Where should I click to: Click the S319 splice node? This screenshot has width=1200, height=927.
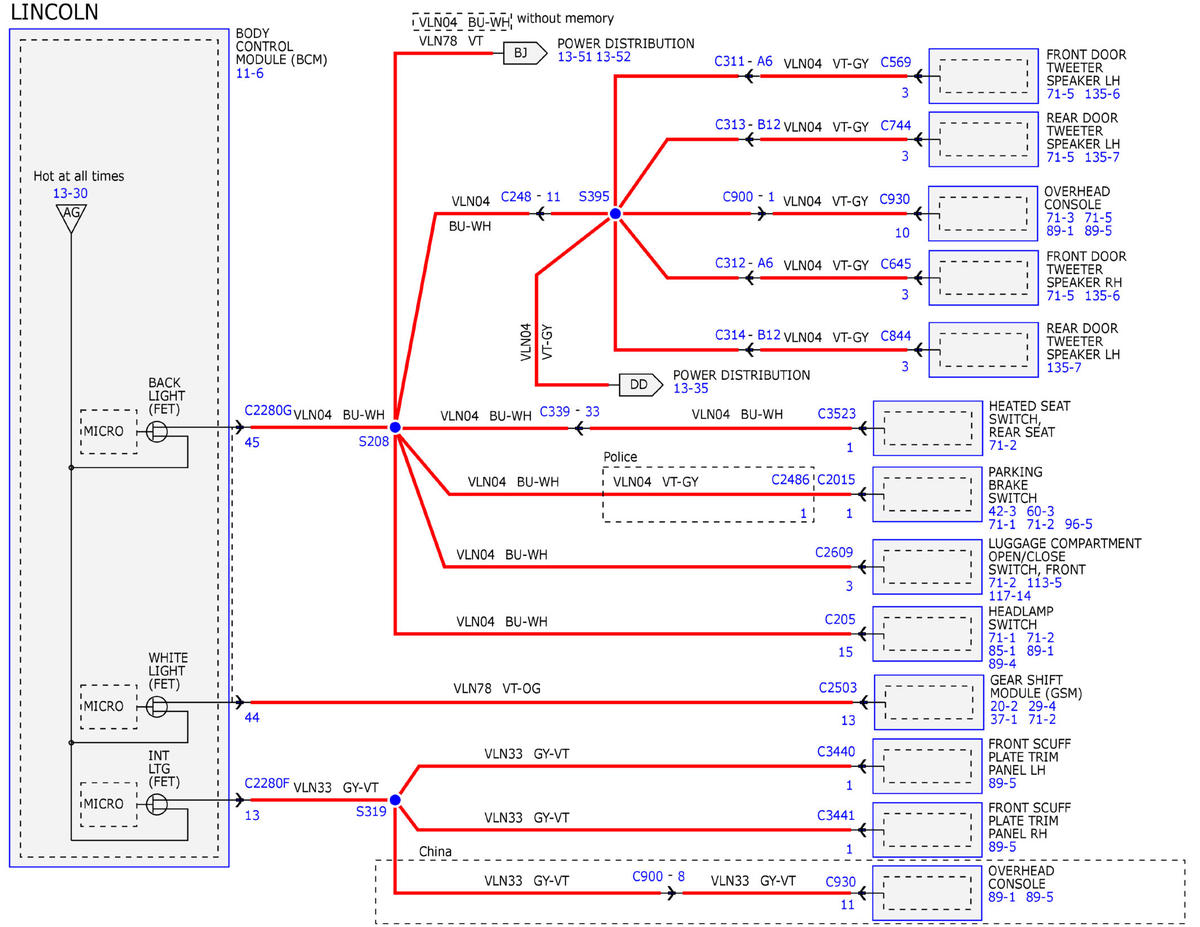point(395,800)
